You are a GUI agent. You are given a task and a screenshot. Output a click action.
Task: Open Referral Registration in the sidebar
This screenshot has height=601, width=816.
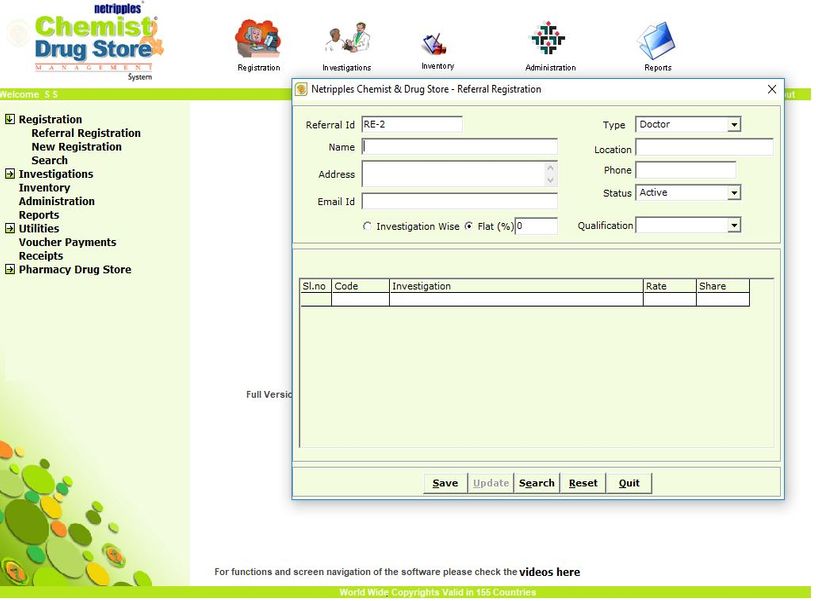86,133
